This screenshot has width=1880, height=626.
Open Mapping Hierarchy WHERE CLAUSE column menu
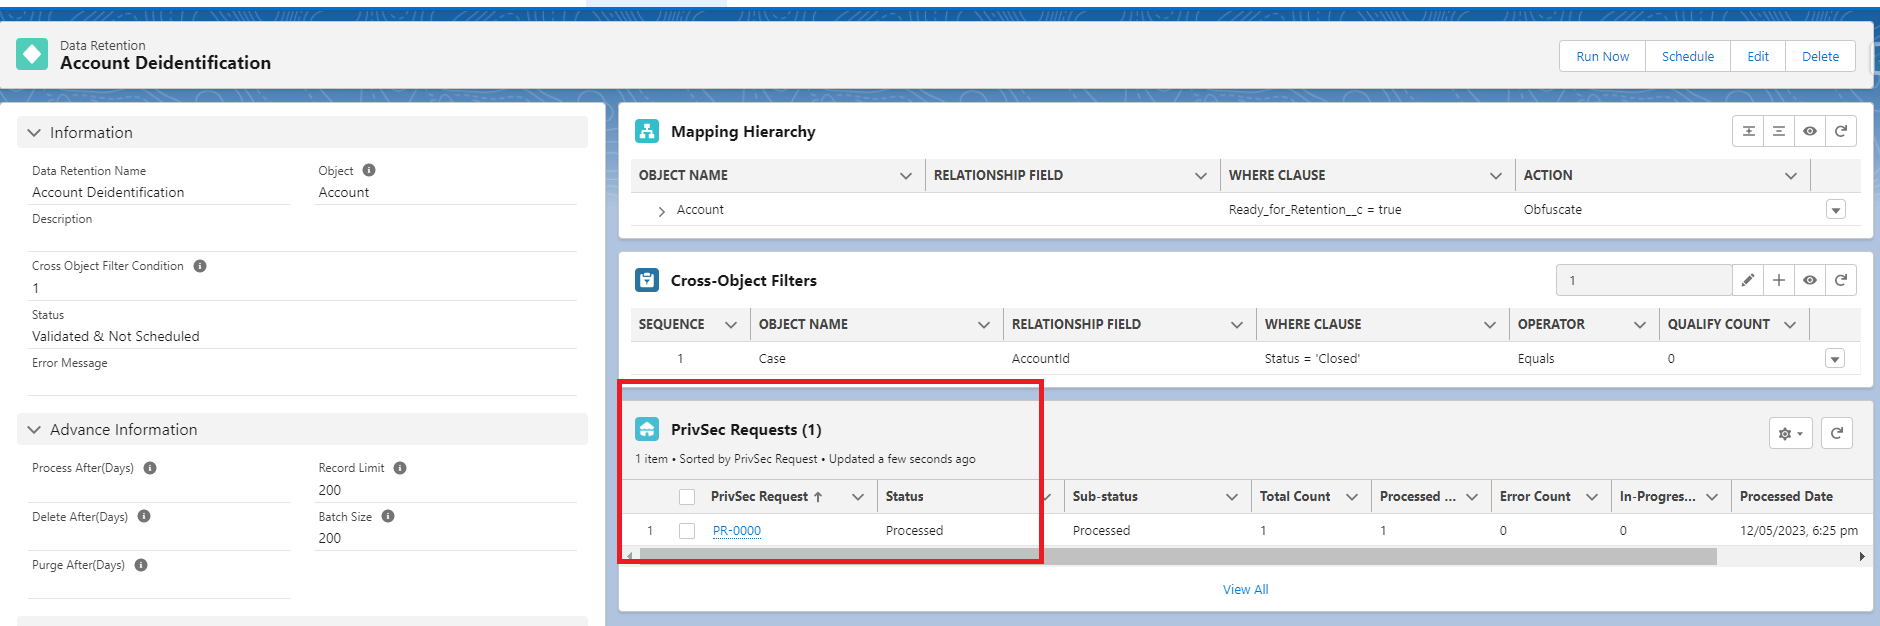[1496, 176]
